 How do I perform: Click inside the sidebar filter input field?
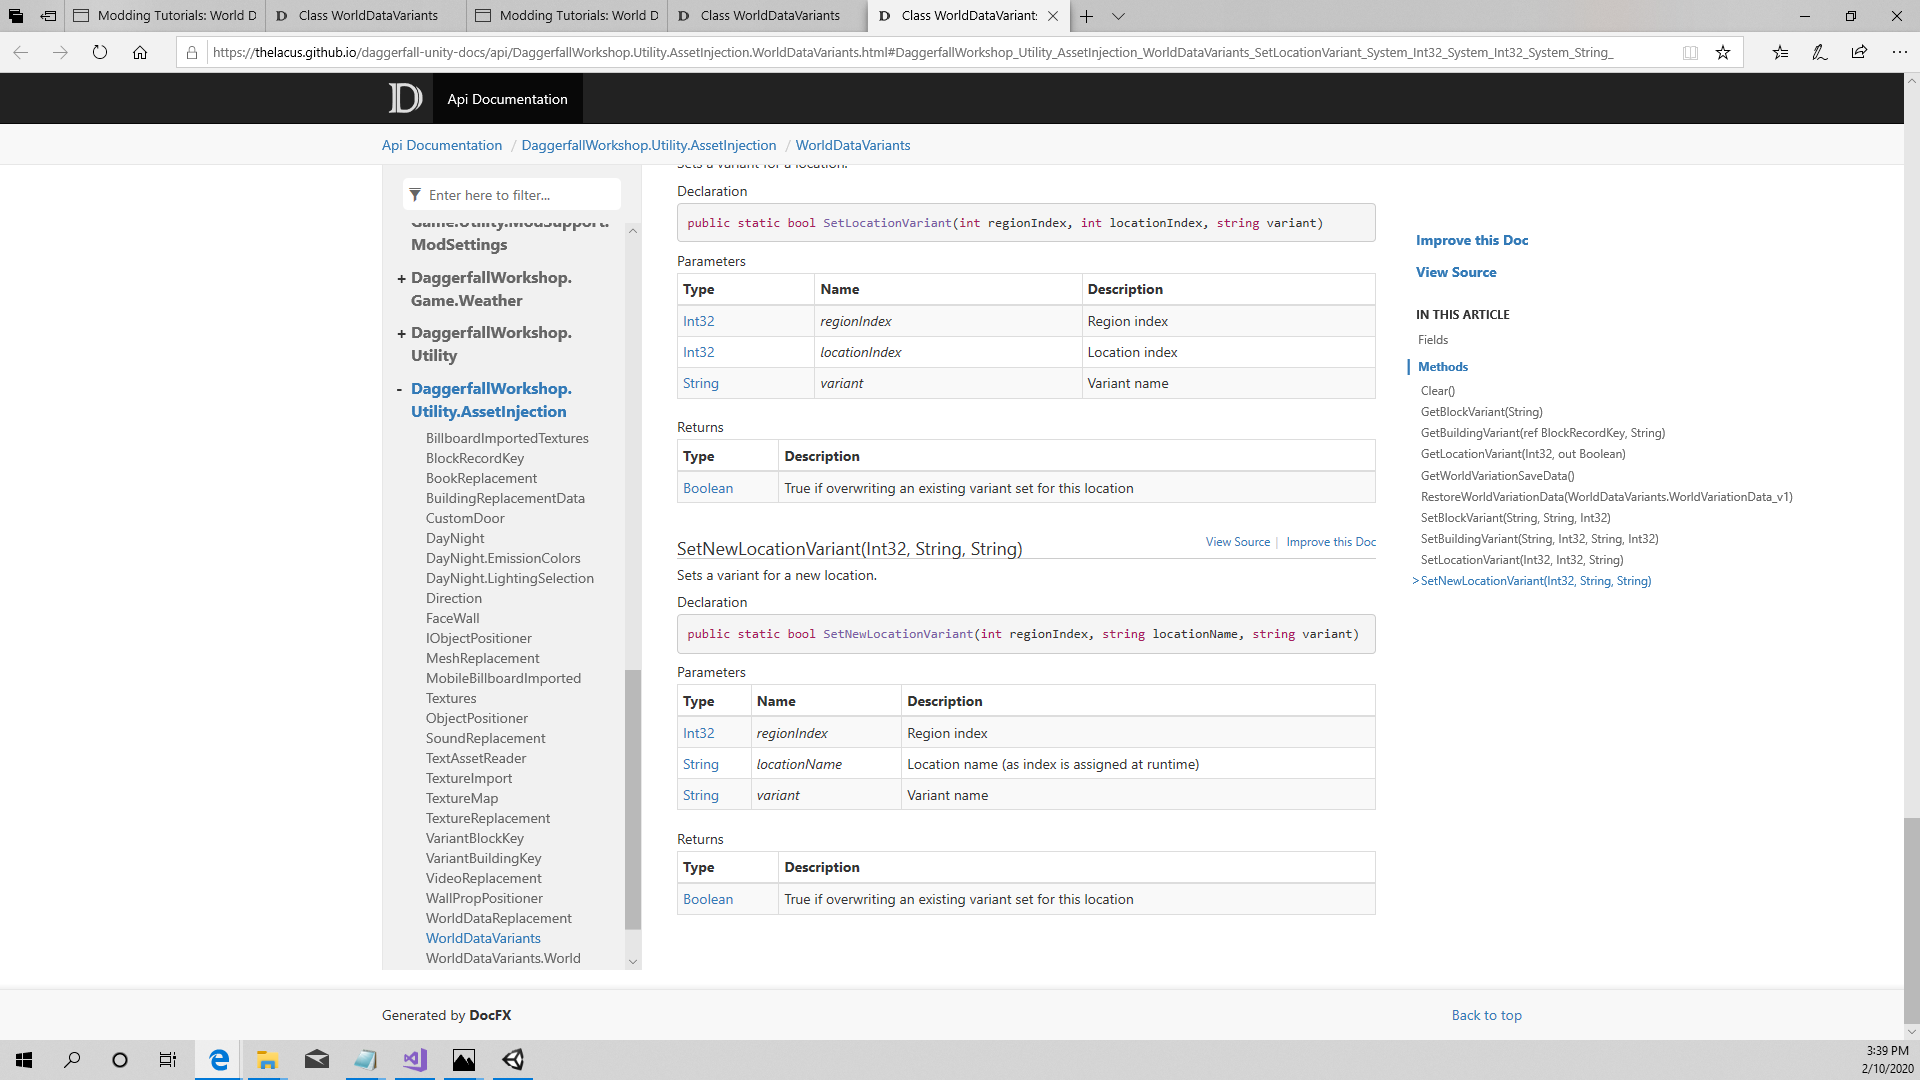(510, 194)
